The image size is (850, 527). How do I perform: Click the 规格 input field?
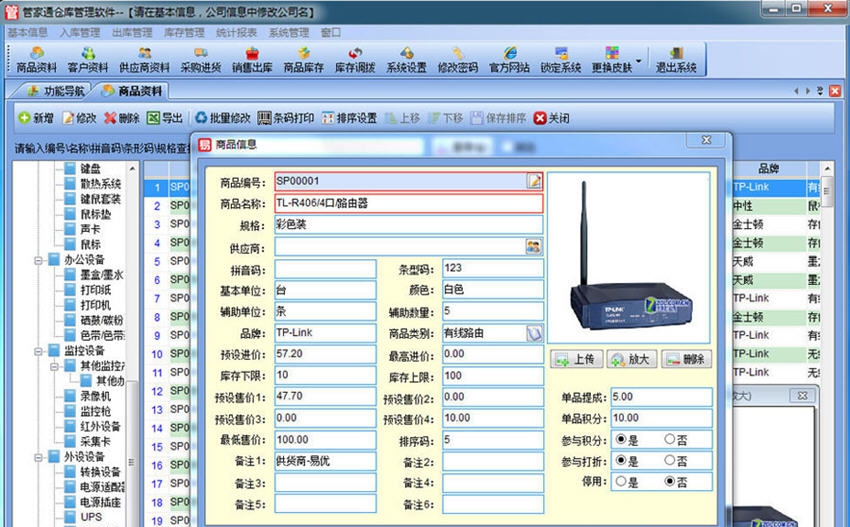coord(409,224)
